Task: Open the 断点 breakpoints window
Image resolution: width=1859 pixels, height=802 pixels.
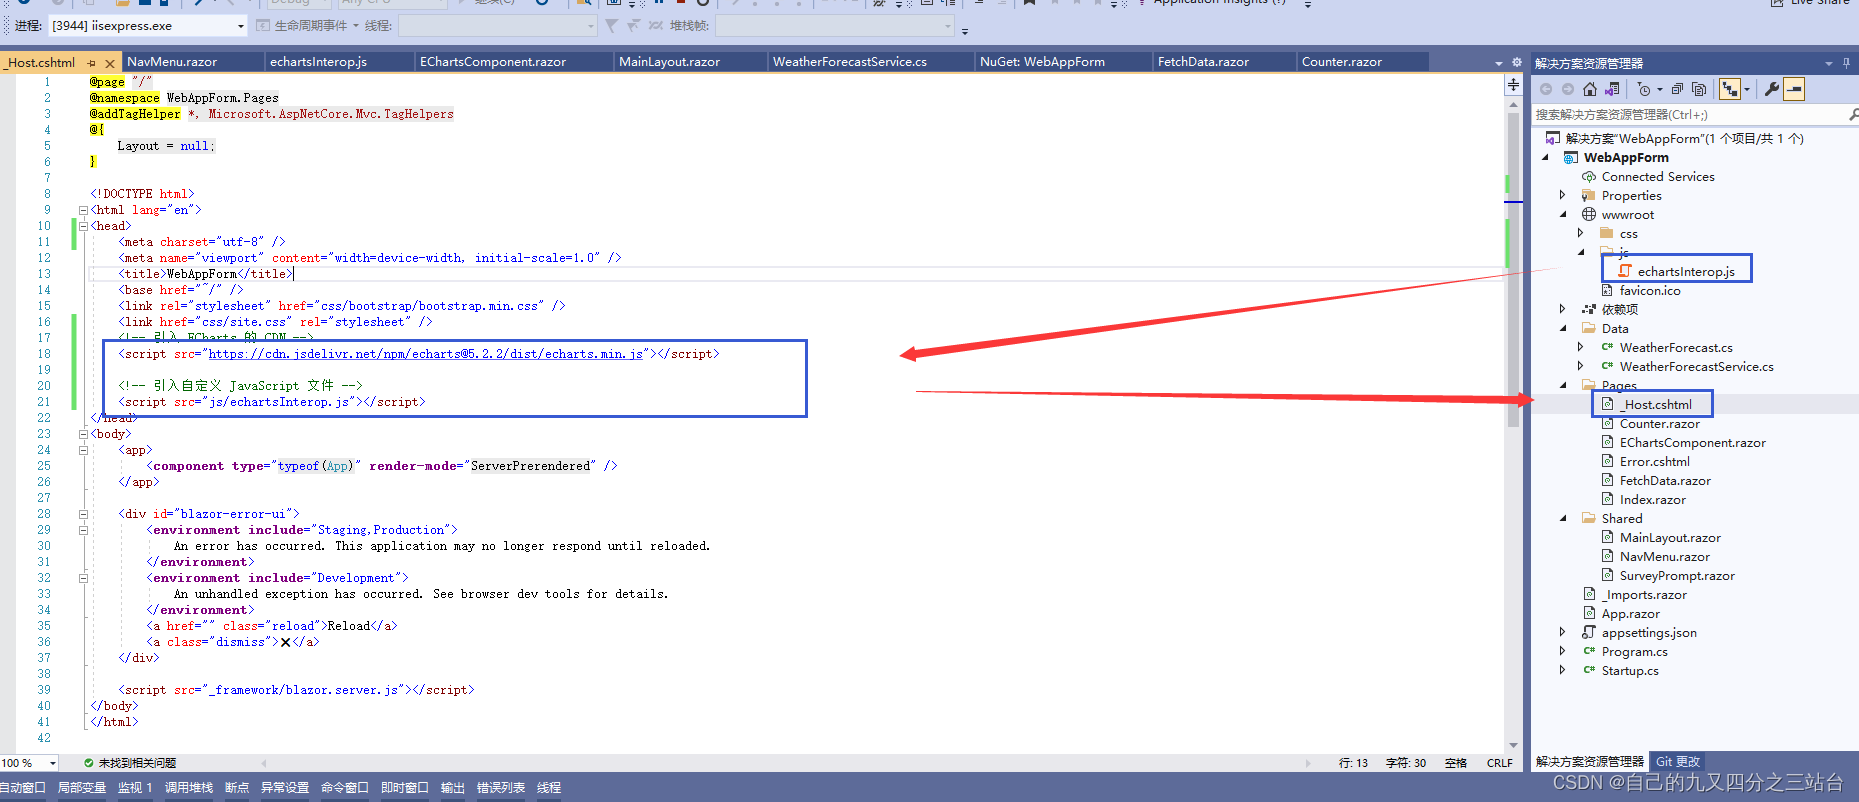Action: pyautogui.click(x=237, y=788)
